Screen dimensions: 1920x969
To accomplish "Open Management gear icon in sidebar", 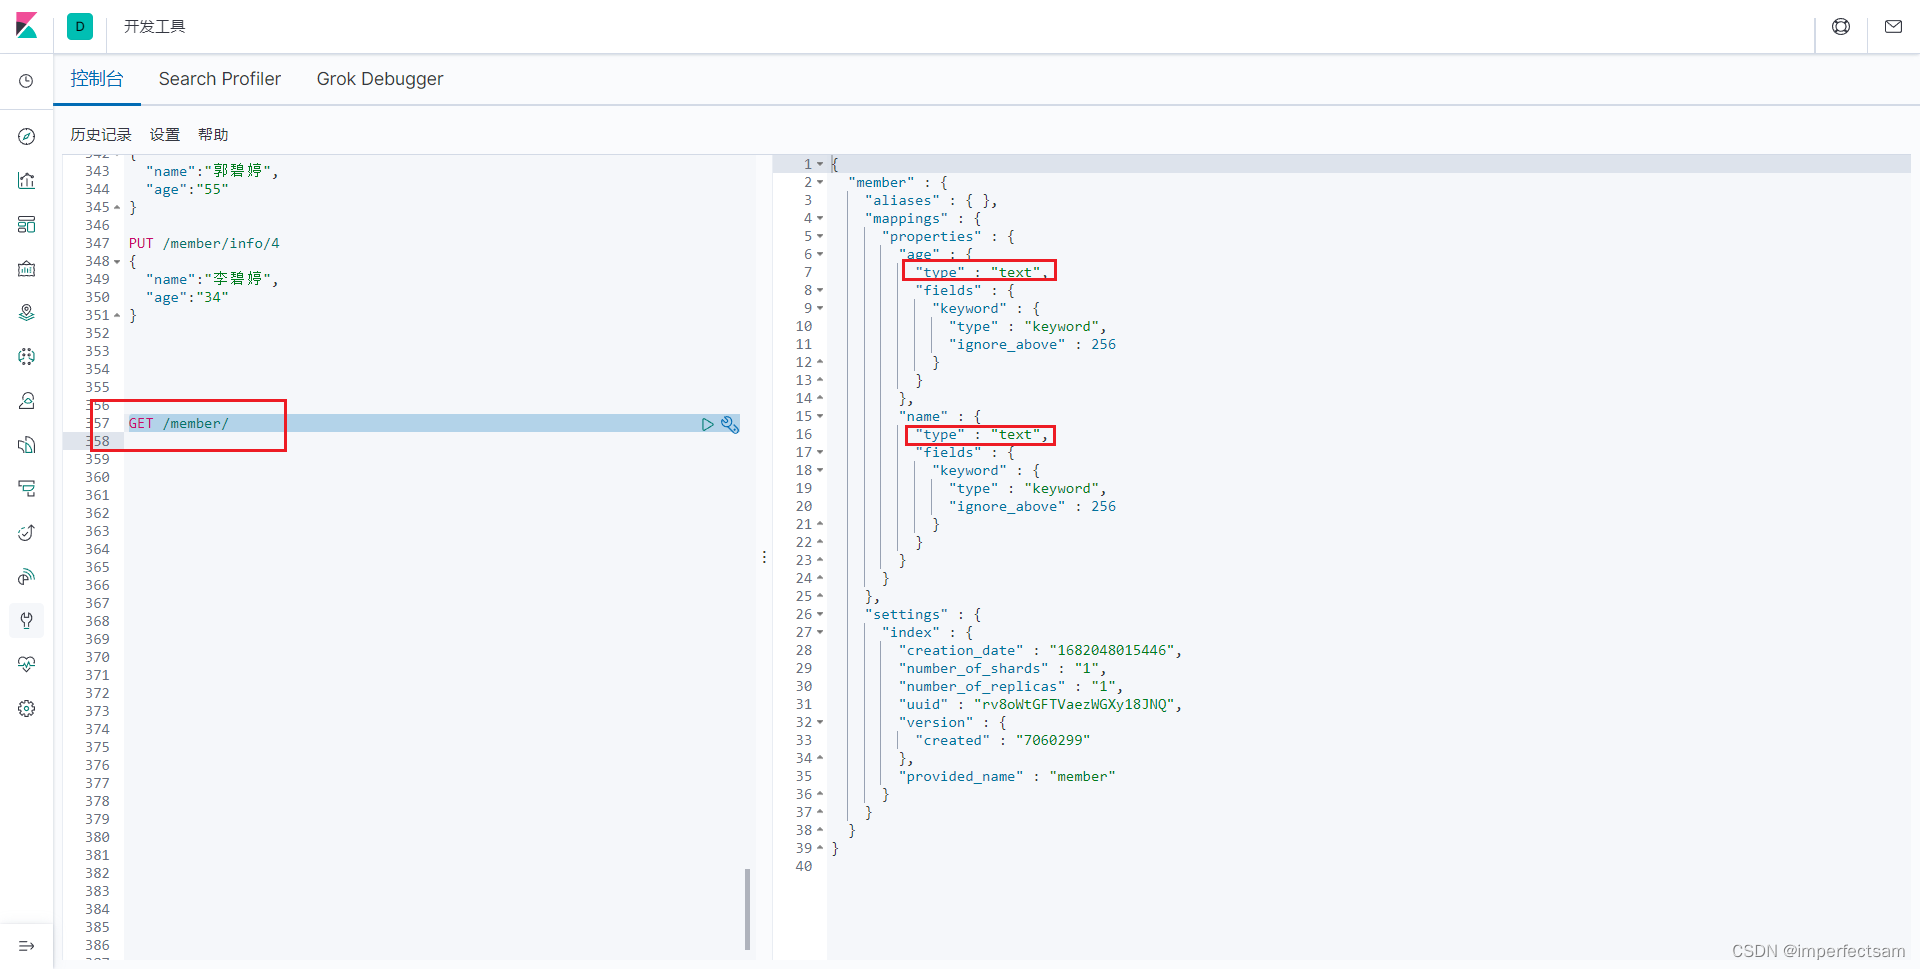I will click(27, 708).
